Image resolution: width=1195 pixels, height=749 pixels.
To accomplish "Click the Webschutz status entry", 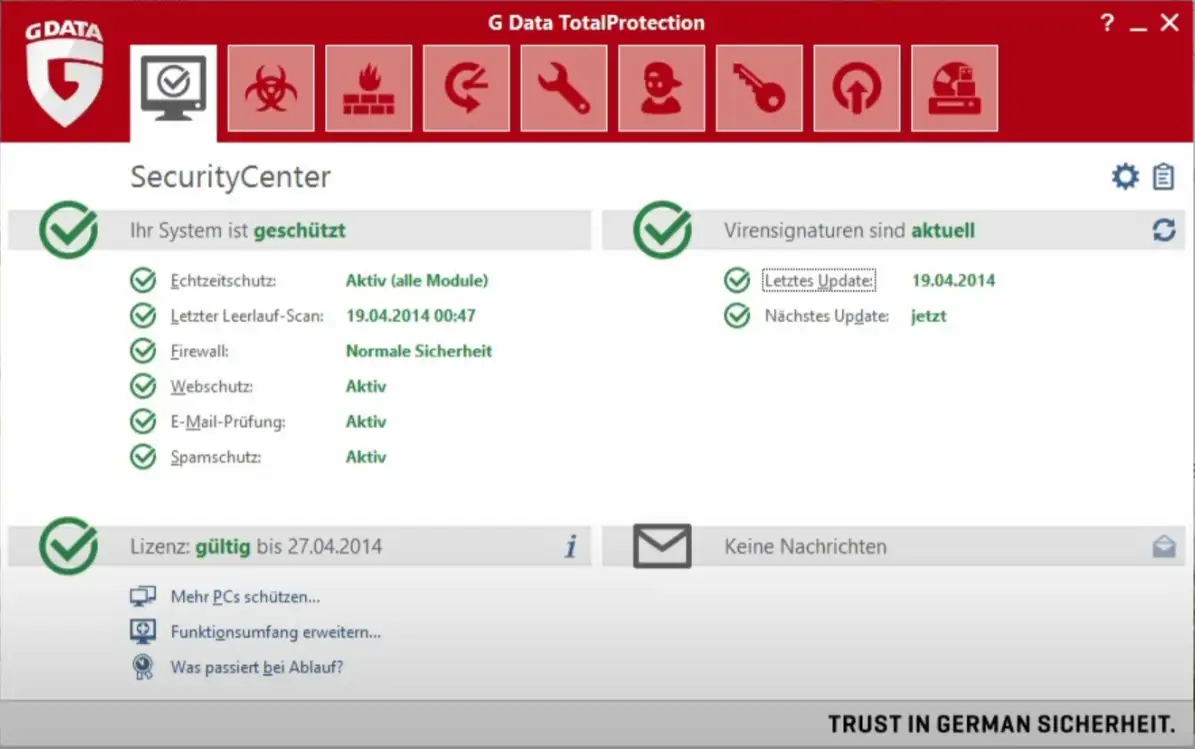I will [210, 387].
